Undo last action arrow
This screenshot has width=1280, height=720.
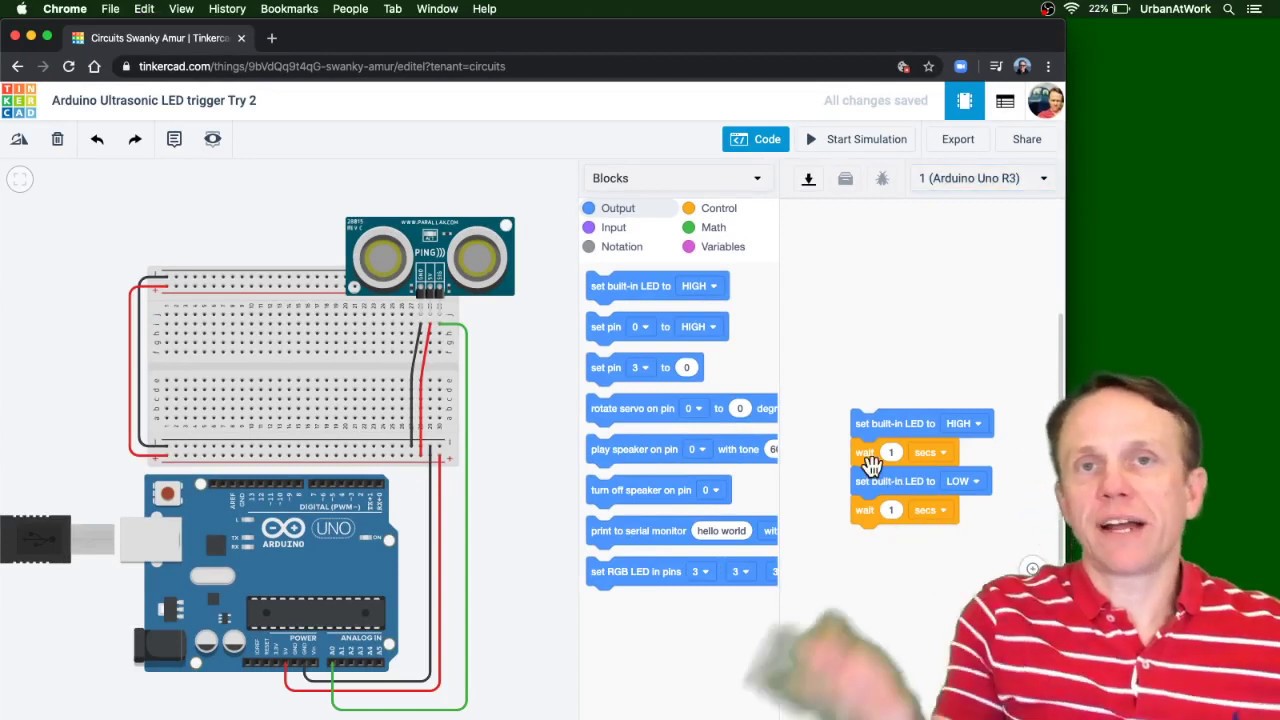[97, 139]
